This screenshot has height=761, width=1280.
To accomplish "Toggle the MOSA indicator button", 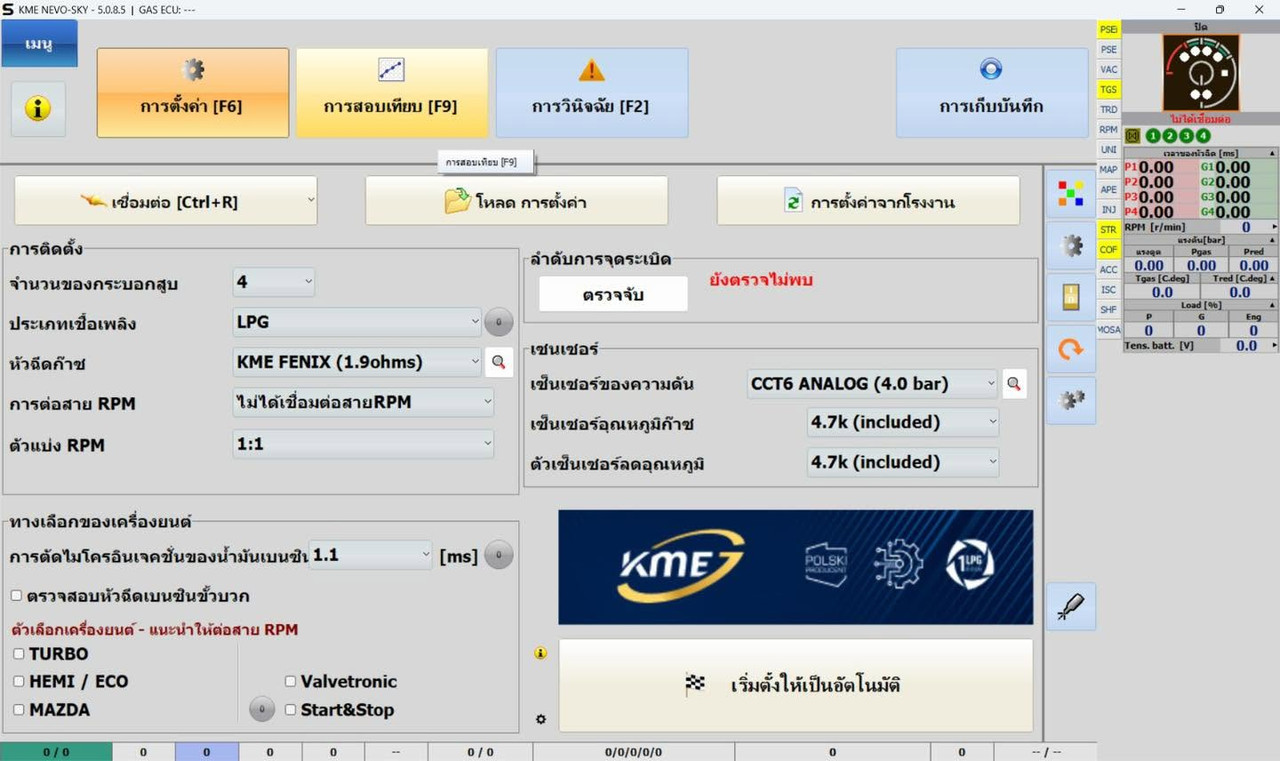I will coord(1109,329).
